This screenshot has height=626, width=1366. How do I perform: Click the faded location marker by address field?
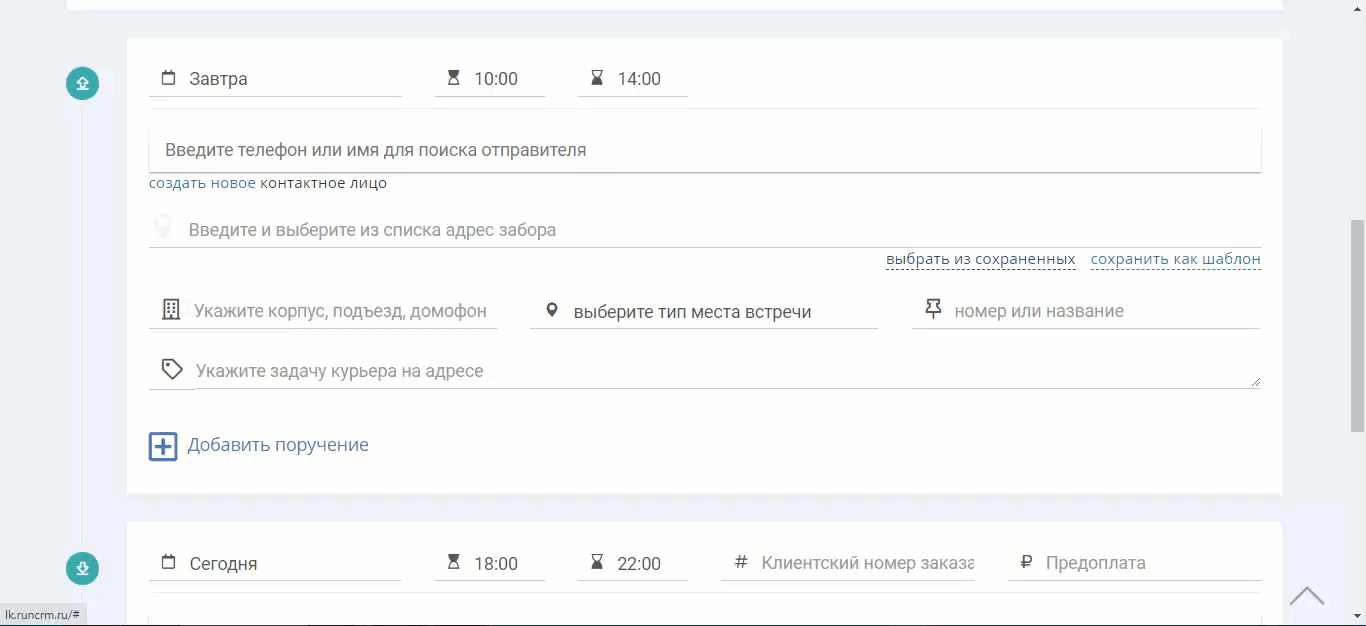click(162, 228)
